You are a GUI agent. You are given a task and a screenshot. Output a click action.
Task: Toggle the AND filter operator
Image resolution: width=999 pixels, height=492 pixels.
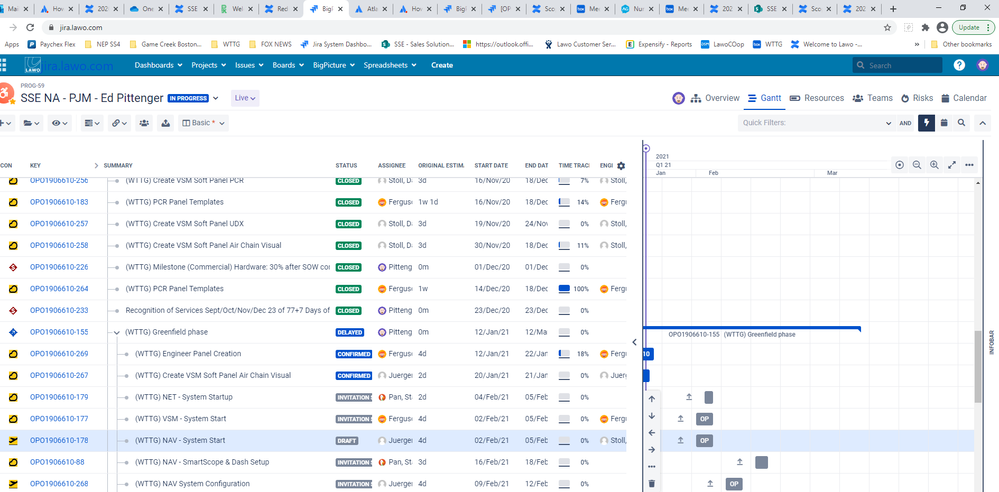pos(905,123)
